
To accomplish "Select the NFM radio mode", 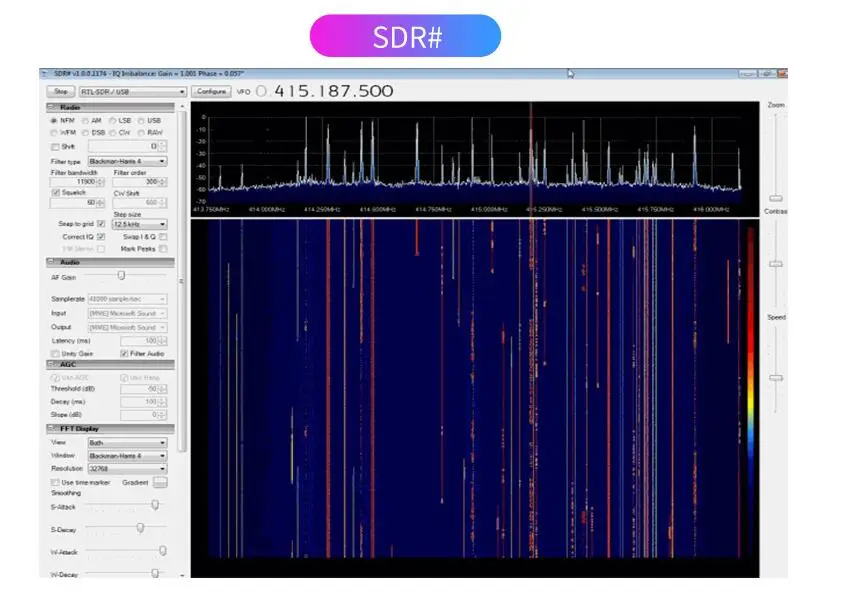I will (54, 120).
